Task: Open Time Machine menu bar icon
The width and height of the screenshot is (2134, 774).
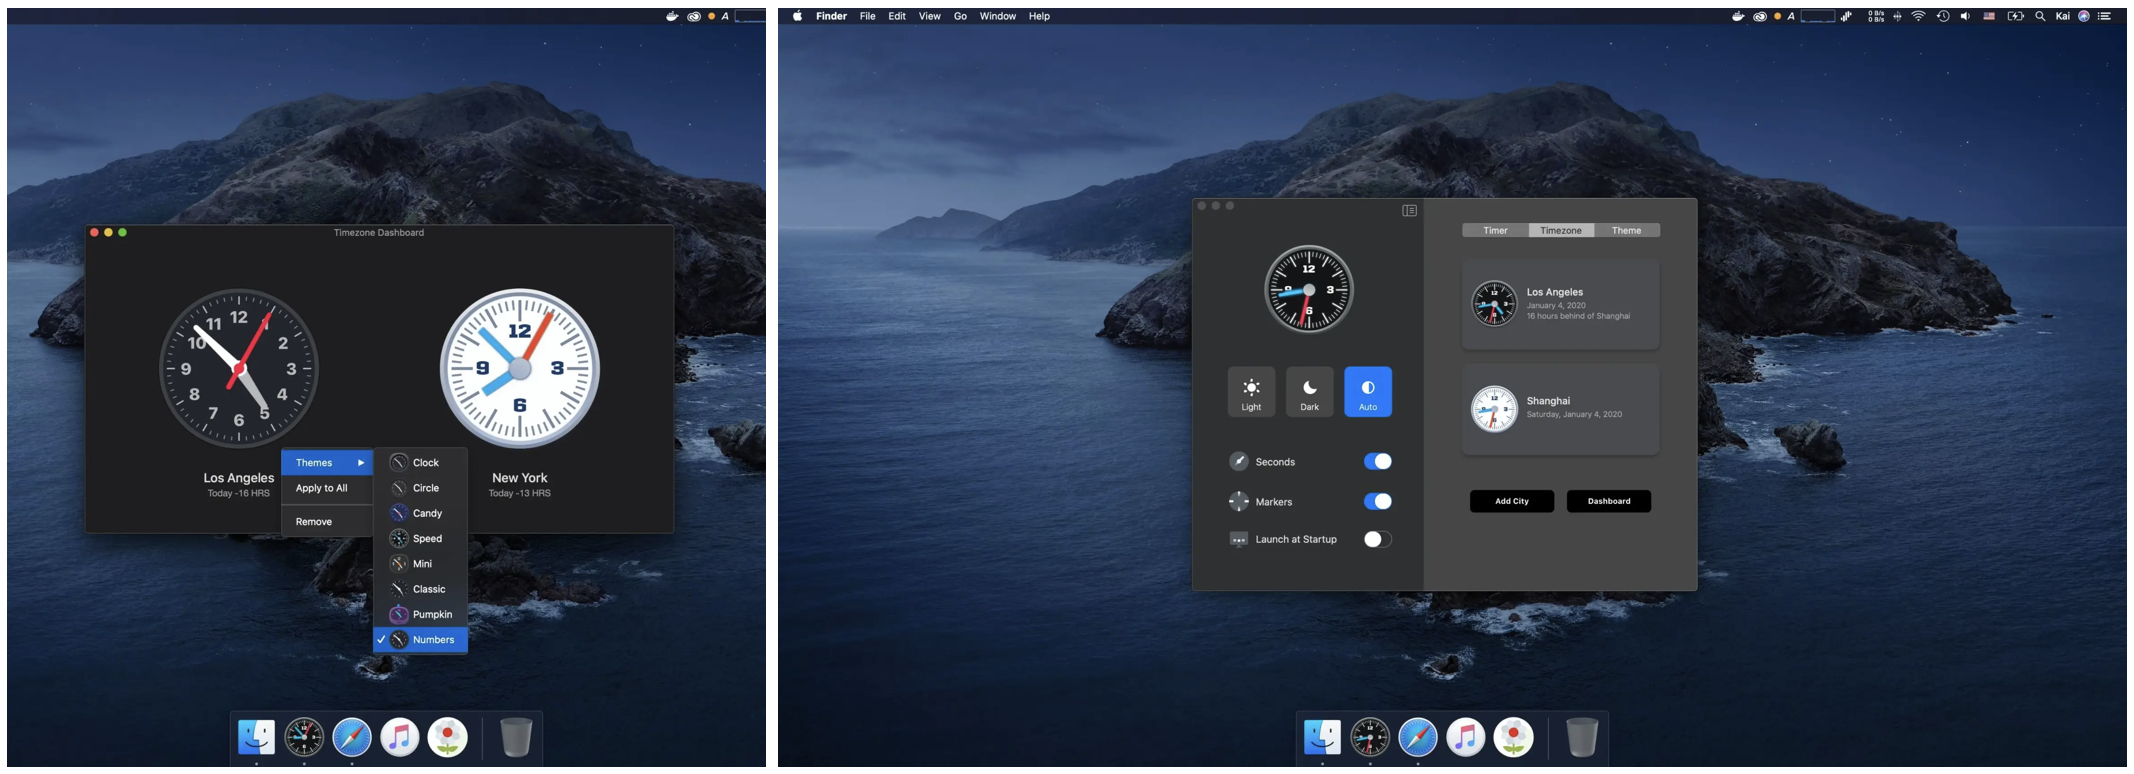Action: (1942, 16)
